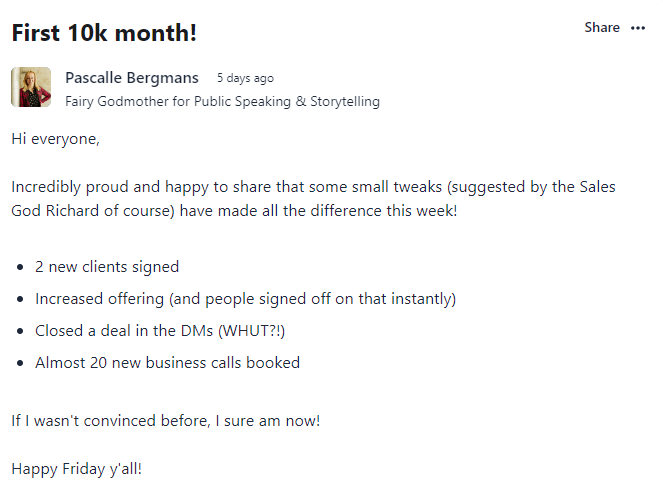Click the Share button
Screen dimensions: 663x485
pos(602,28)
